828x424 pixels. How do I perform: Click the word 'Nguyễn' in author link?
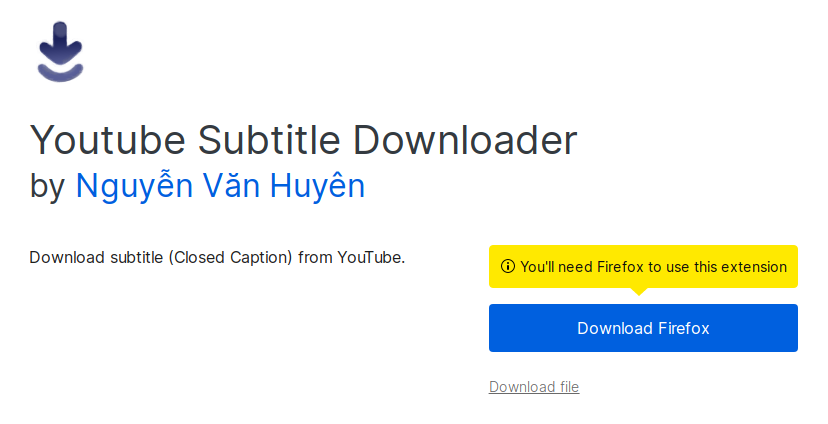coord(135,186)
